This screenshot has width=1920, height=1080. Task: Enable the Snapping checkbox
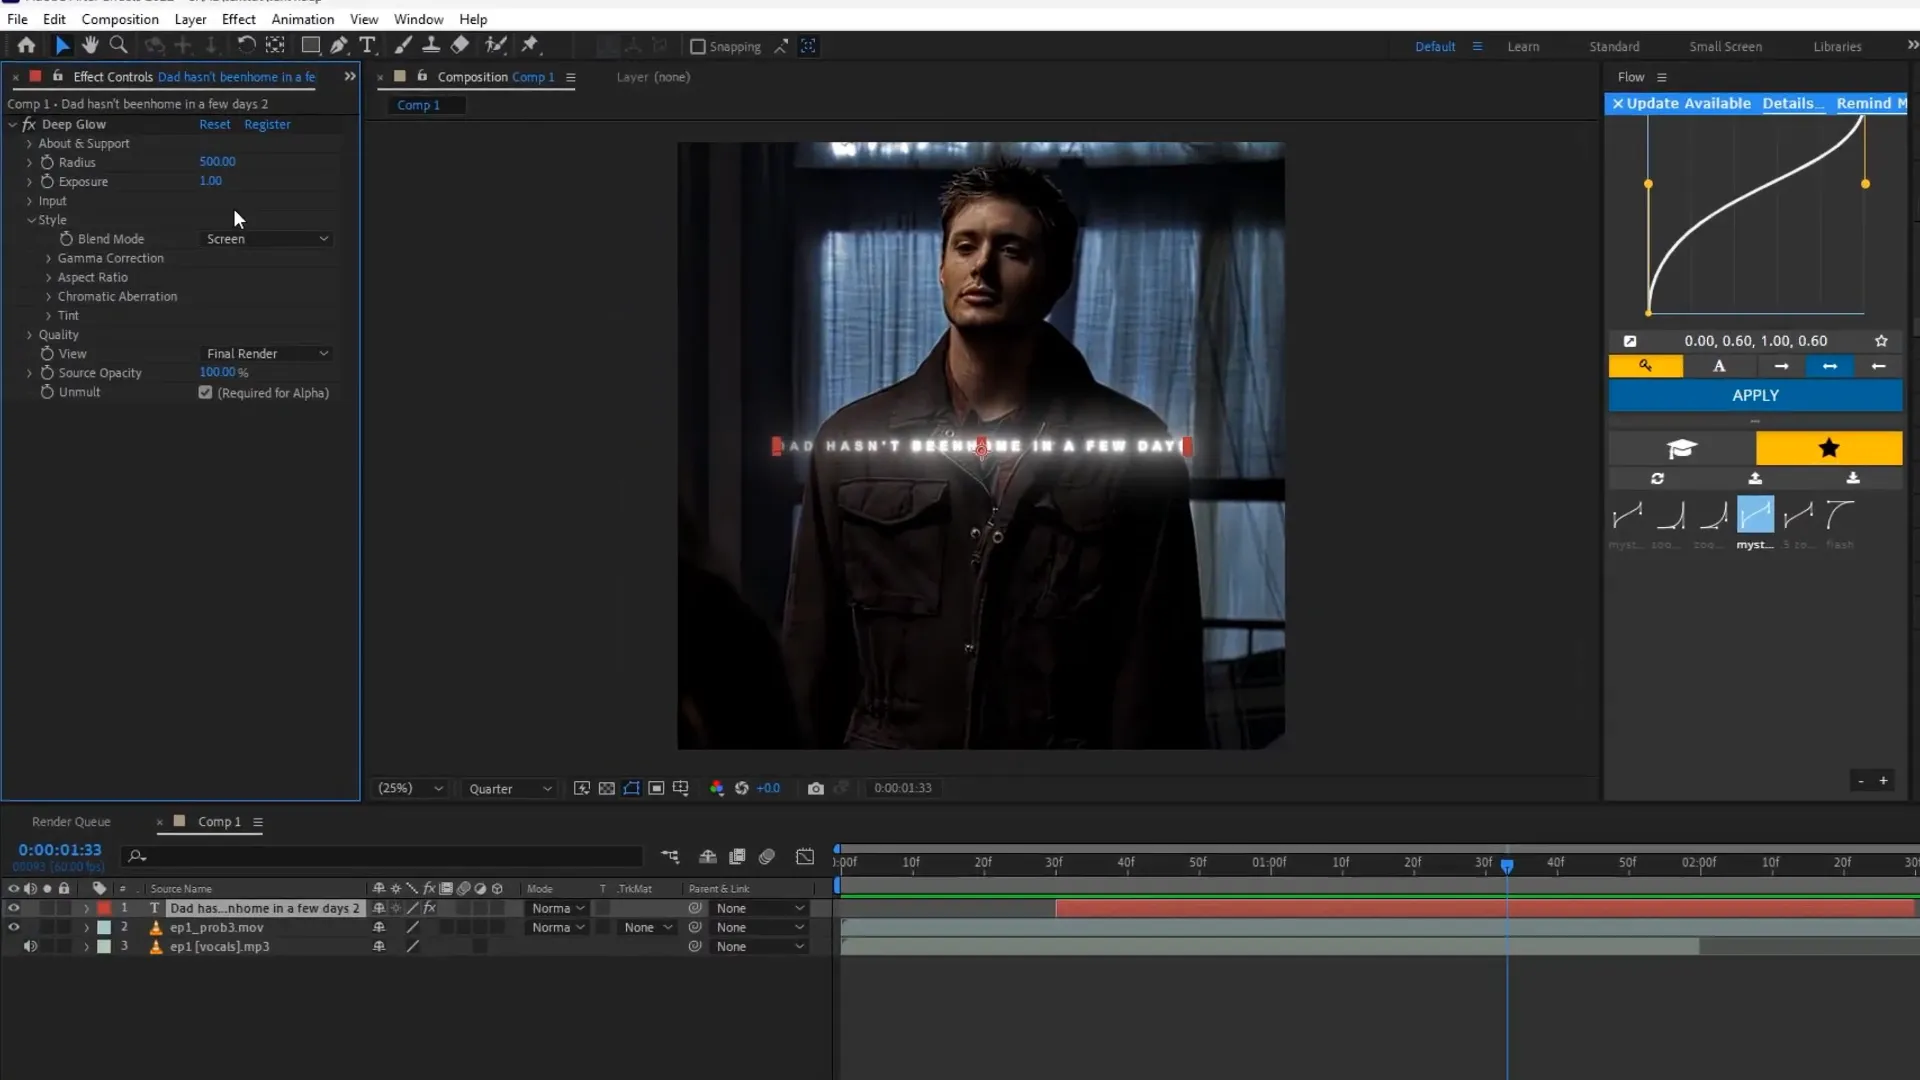coord(698,46)
